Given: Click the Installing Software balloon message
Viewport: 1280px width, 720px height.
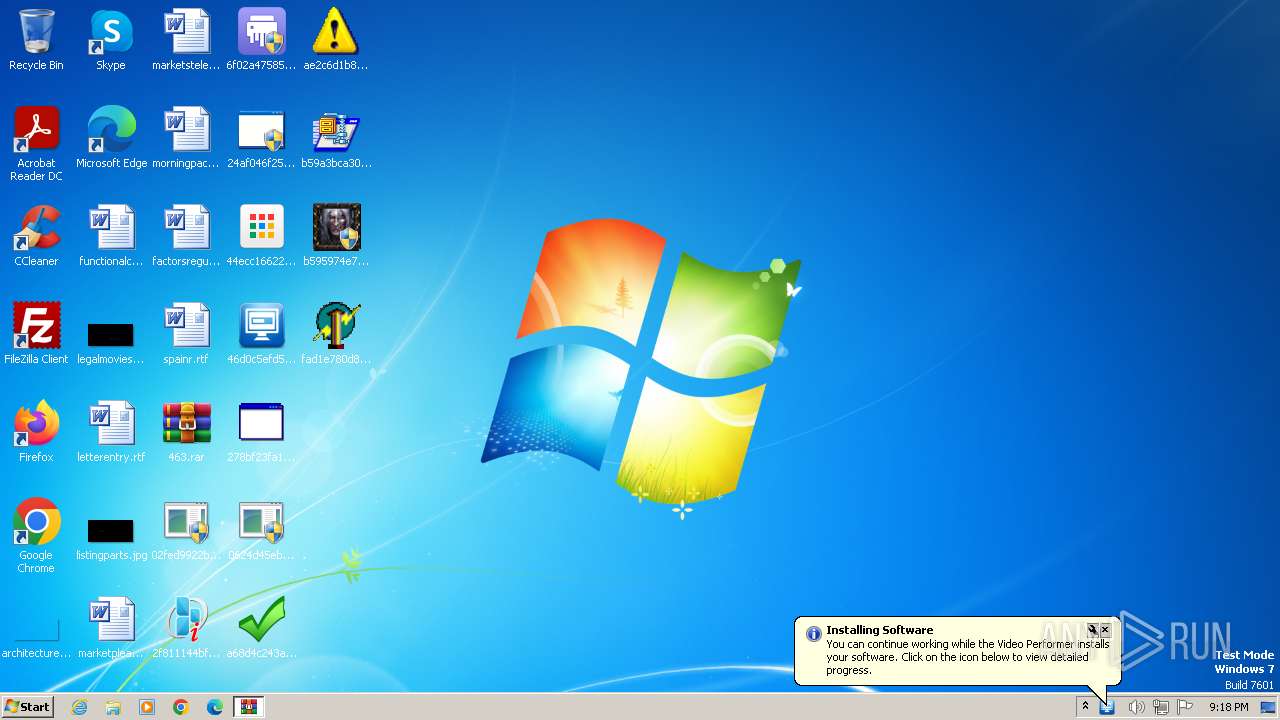Looking at the screenshot, I should pos(967,657).
